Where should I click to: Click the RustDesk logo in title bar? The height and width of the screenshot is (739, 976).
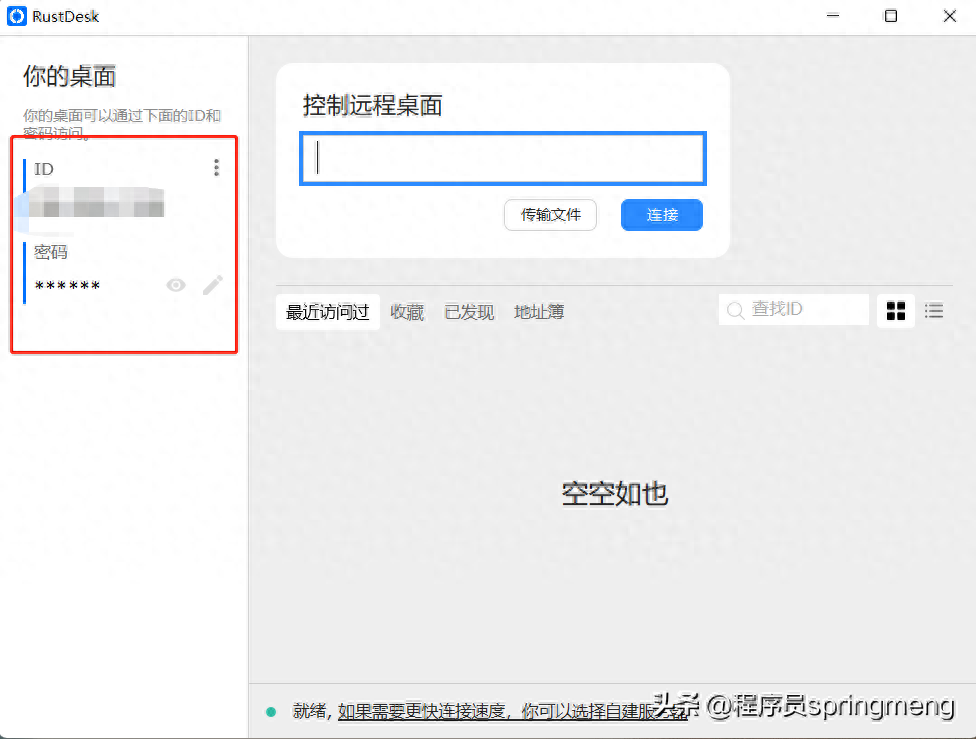(x=17, y=16)
